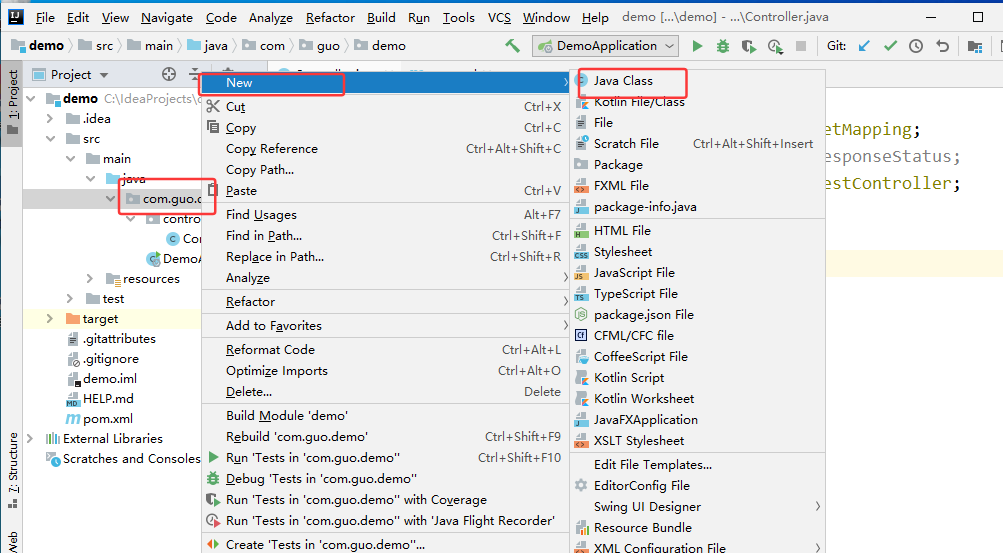
Task: Open the File menu
Action: [x=45, y=17]
